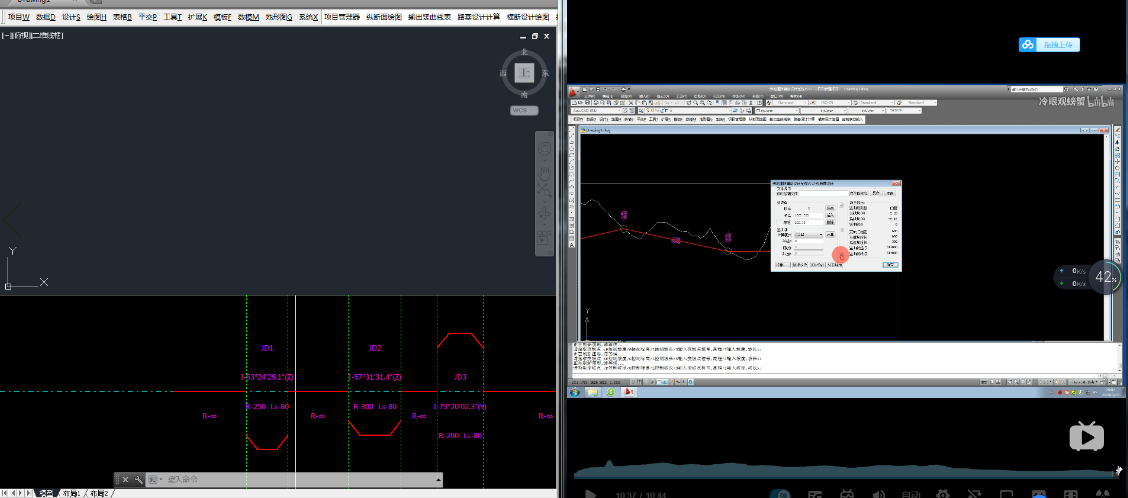Switch to the 布局2 layout tab
The height and width of the screenshot is (498, 1128).
click(x=99, y=493)
